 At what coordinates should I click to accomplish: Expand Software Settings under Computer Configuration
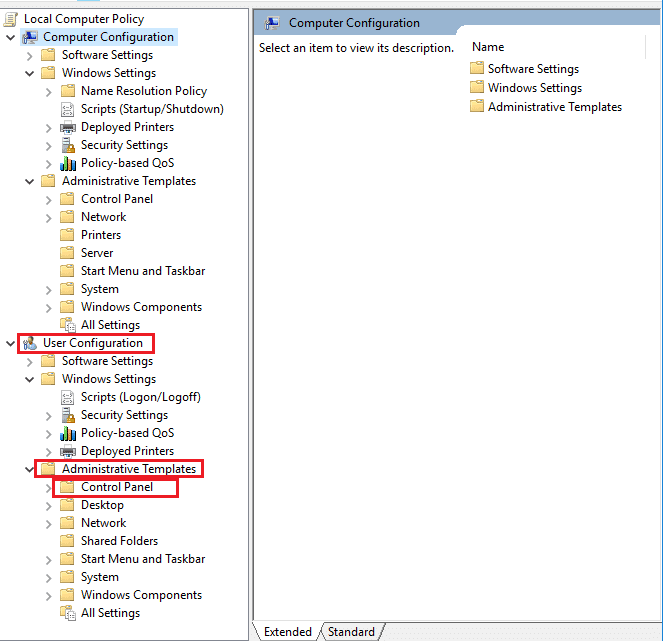point(30,56)
